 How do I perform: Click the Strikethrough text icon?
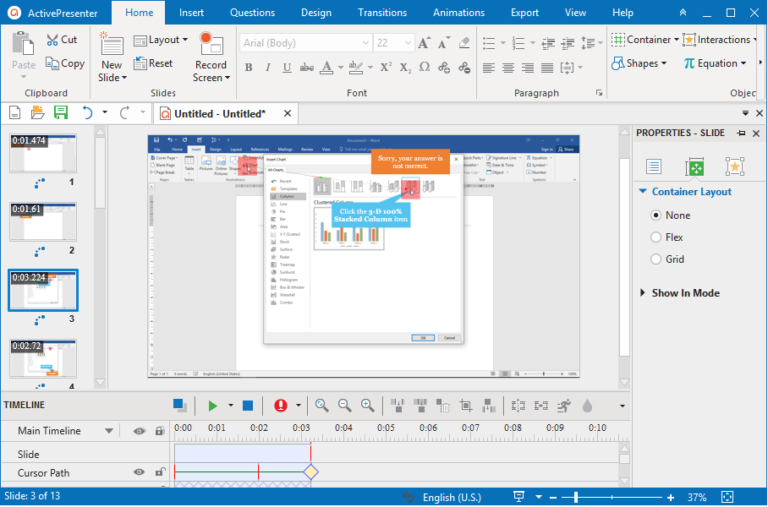tap(307, 68)
